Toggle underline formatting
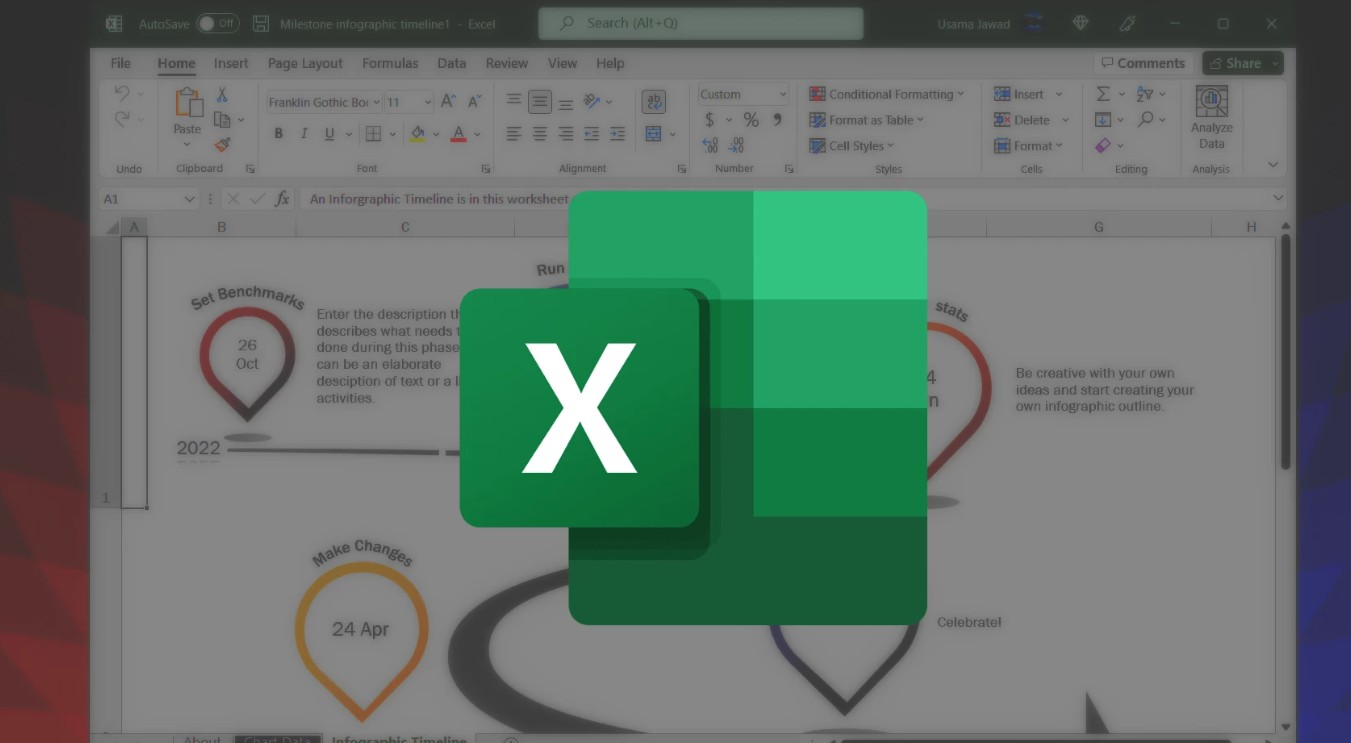The height and width of the screenshot is (743, 1351). point(330,134)
